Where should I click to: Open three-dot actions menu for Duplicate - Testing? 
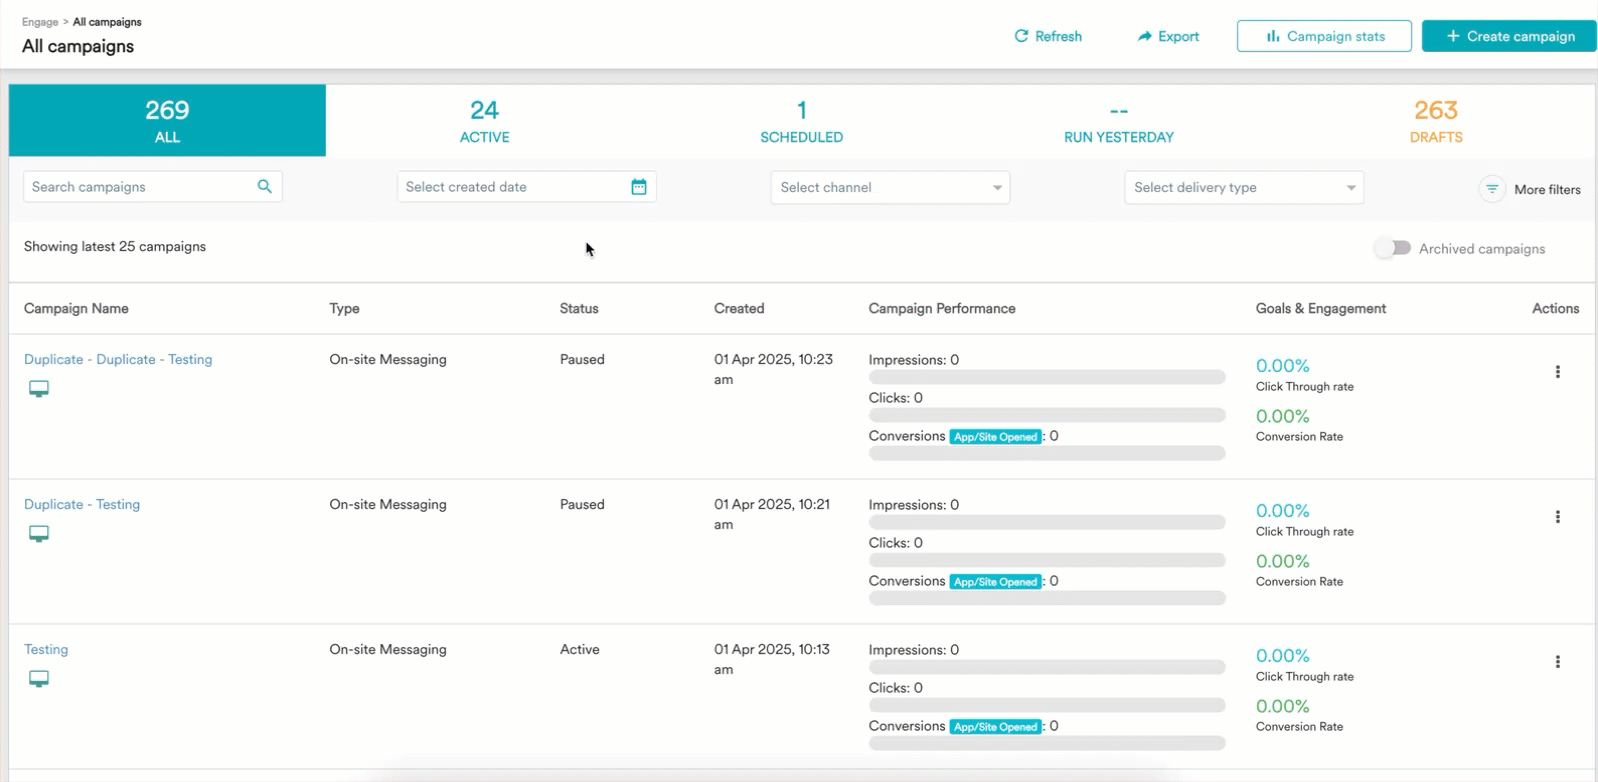tap(1557, 517)
